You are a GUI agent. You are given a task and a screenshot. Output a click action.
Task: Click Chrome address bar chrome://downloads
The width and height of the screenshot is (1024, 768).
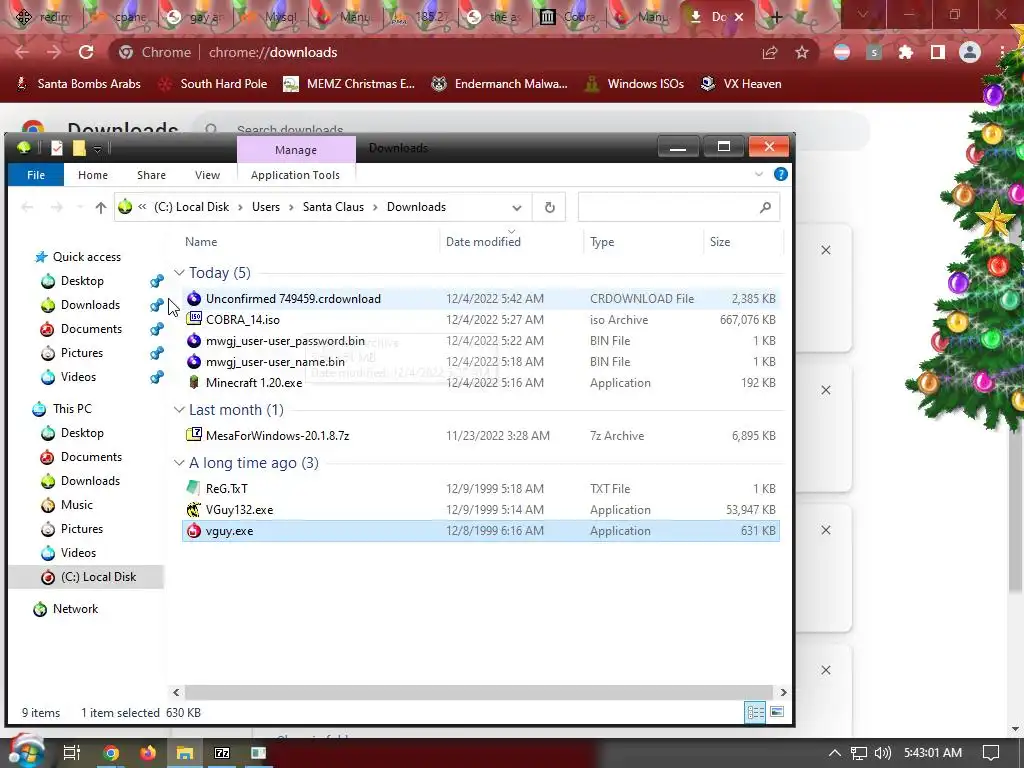click(x=273, y=52)
